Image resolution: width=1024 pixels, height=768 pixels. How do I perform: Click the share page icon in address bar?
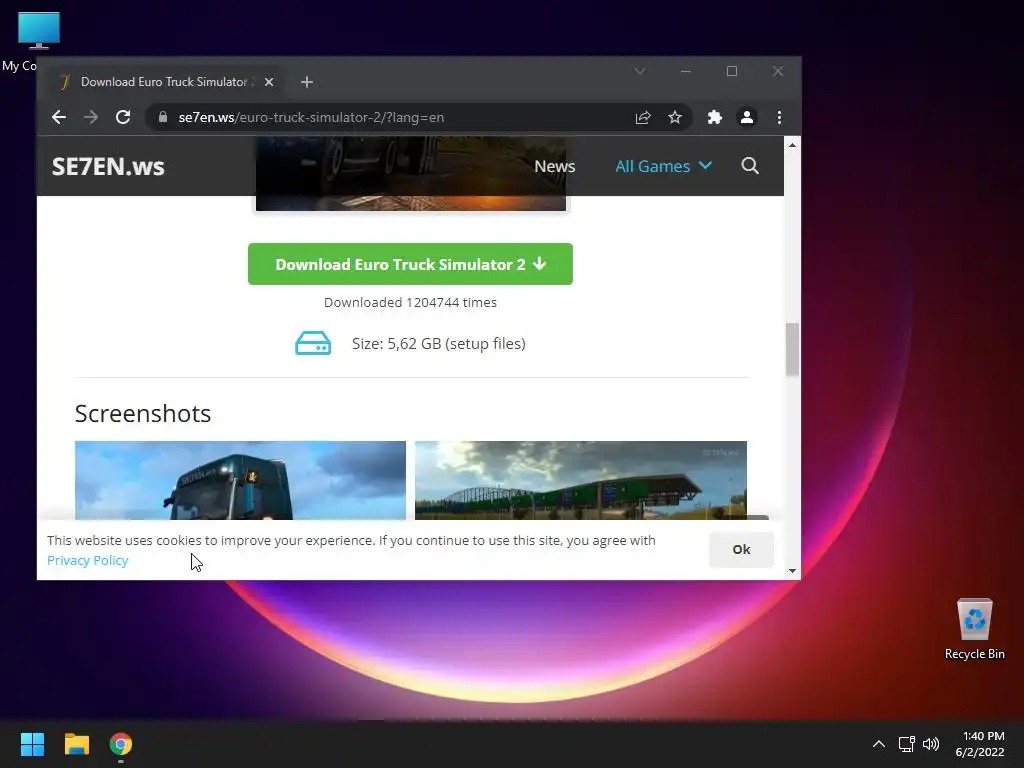[x=643, y=118]
